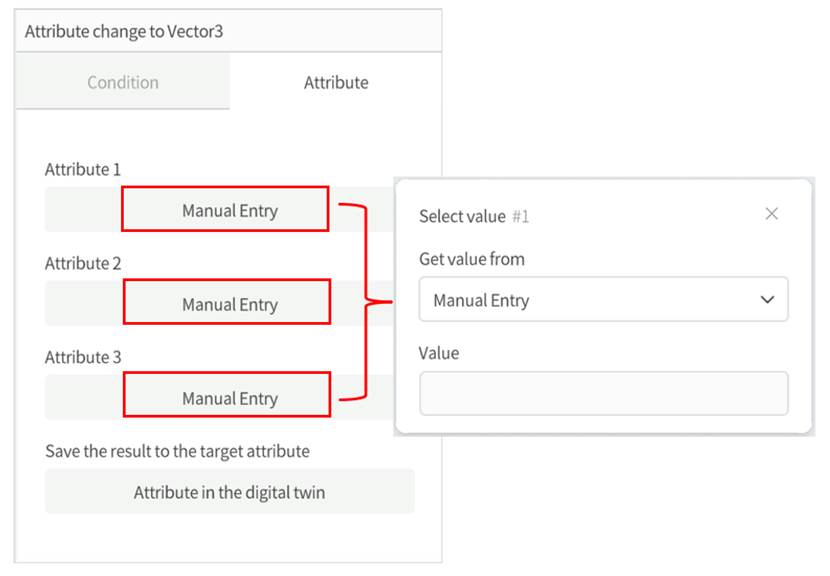Image resolution: width=830 pixels, height=576 pixels.
Task: Switch to the Condition tab
Action: (123, 82)
